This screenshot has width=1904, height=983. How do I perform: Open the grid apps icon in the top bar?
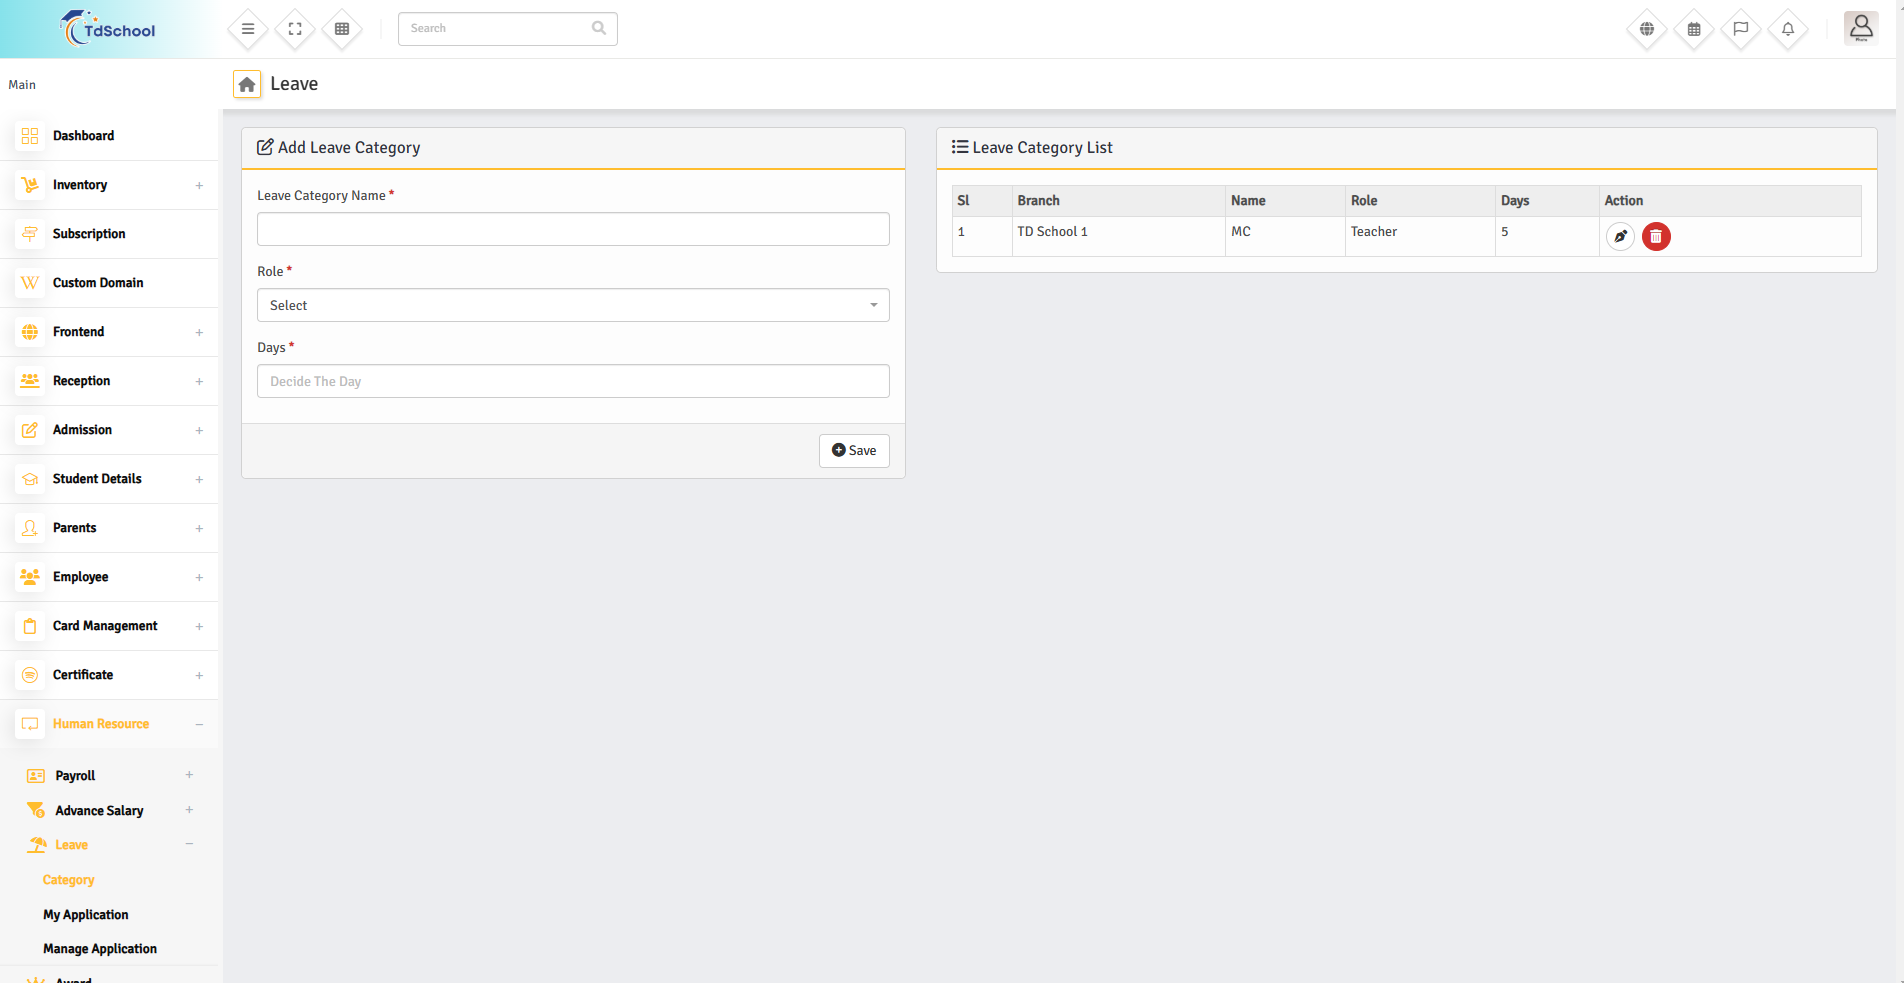coord(342,29)
